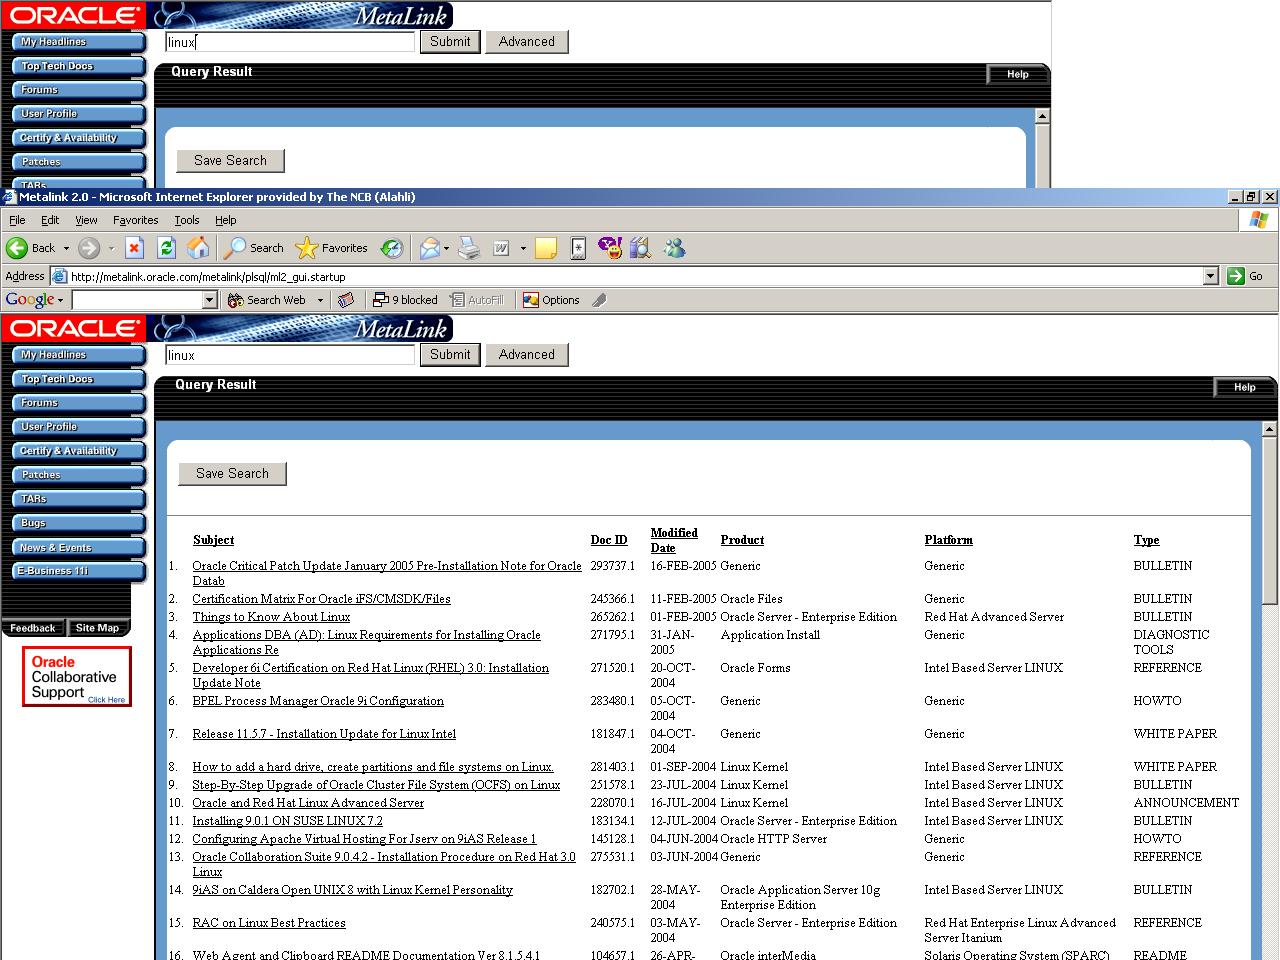Viewport: 1280px width, 960px height.
Task: Click the Stop loading icon in toolbar
Action: coord(135,248)
